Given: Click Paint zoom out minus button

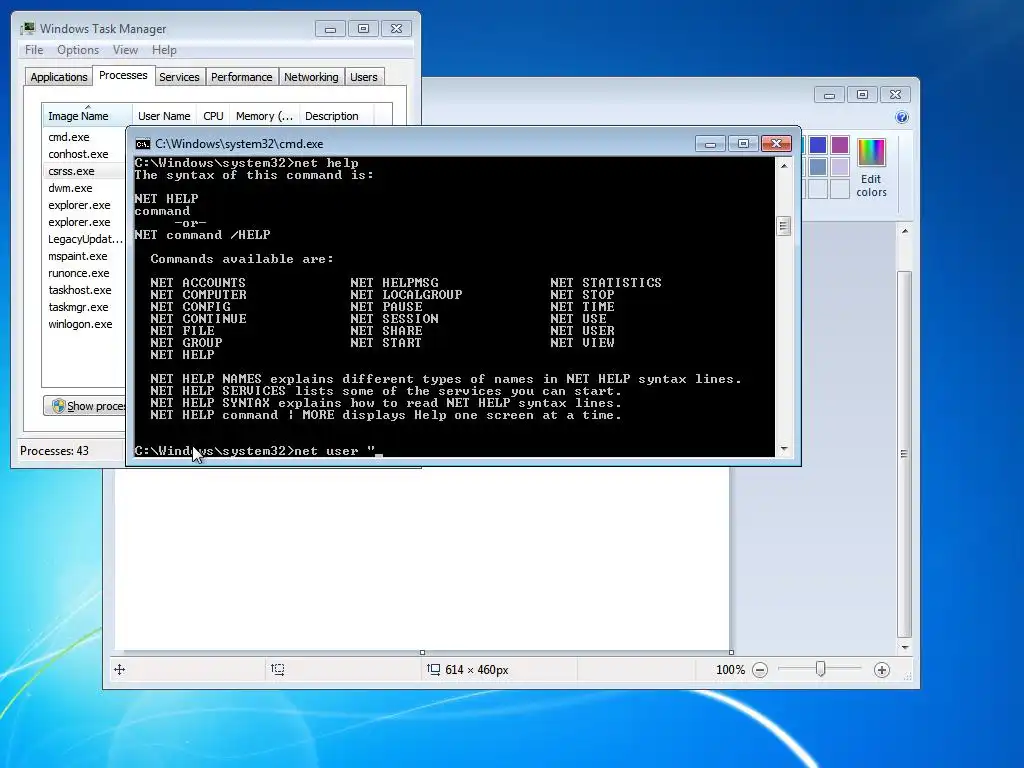Looking at the screenshot, I should pos(760,670).
